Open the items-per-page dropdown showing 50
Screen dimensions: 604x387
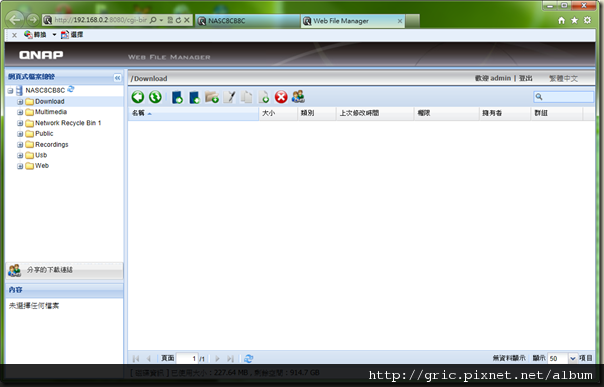(x=573, y=359)
